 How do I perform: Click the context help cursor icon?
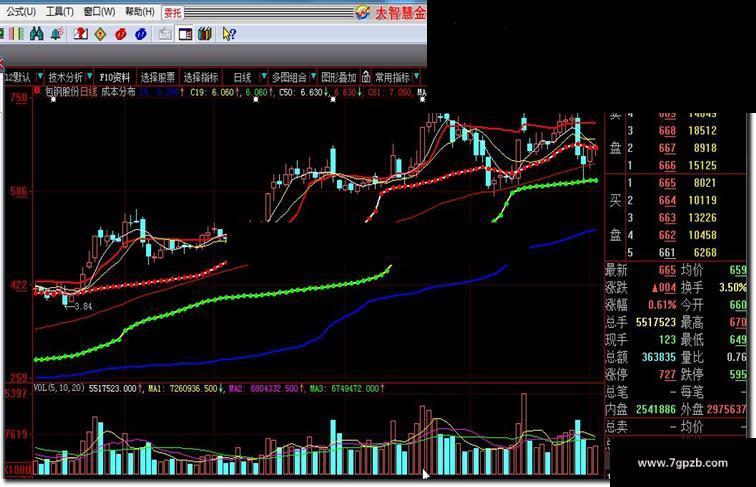coord(229,34)
